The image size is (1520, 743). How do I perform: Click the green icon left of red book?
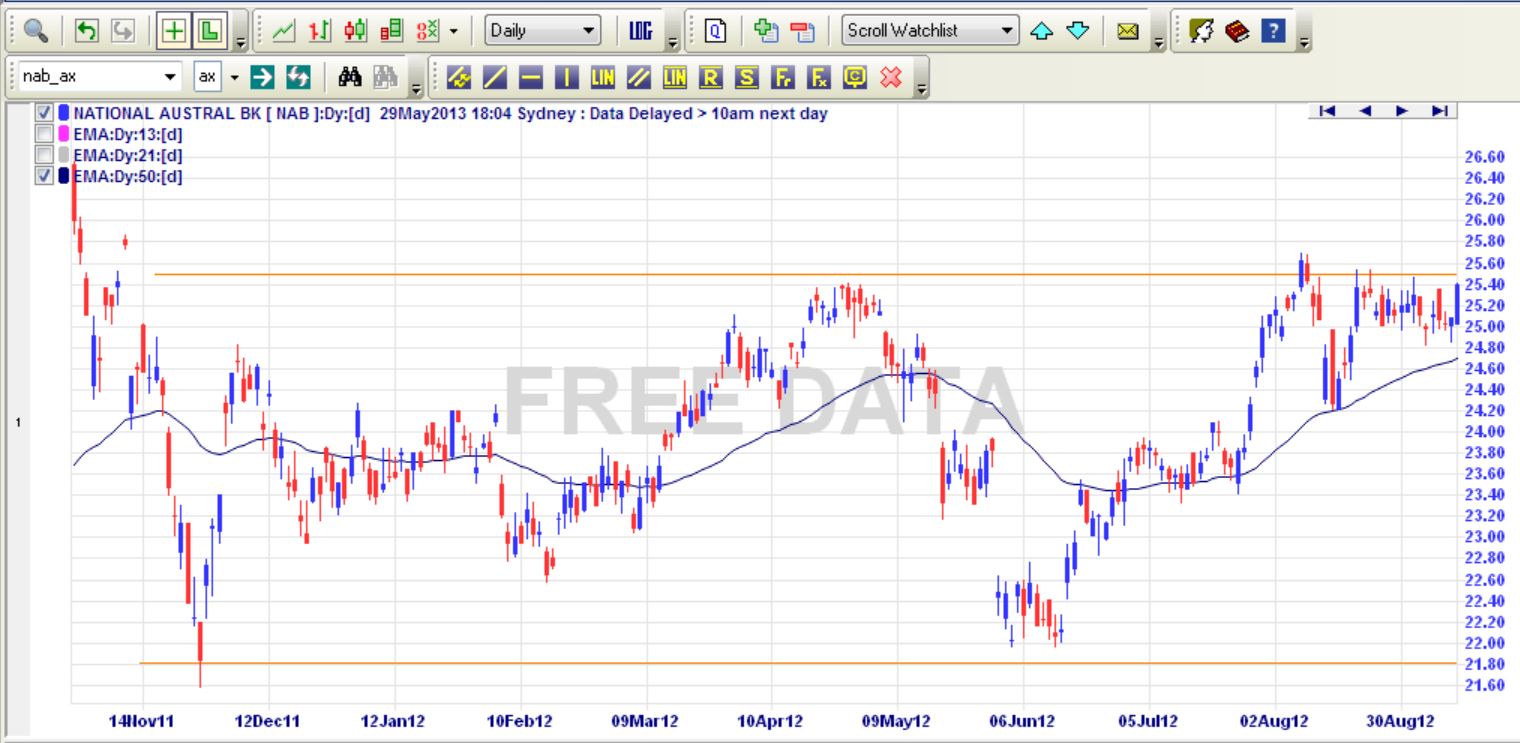1201,31
